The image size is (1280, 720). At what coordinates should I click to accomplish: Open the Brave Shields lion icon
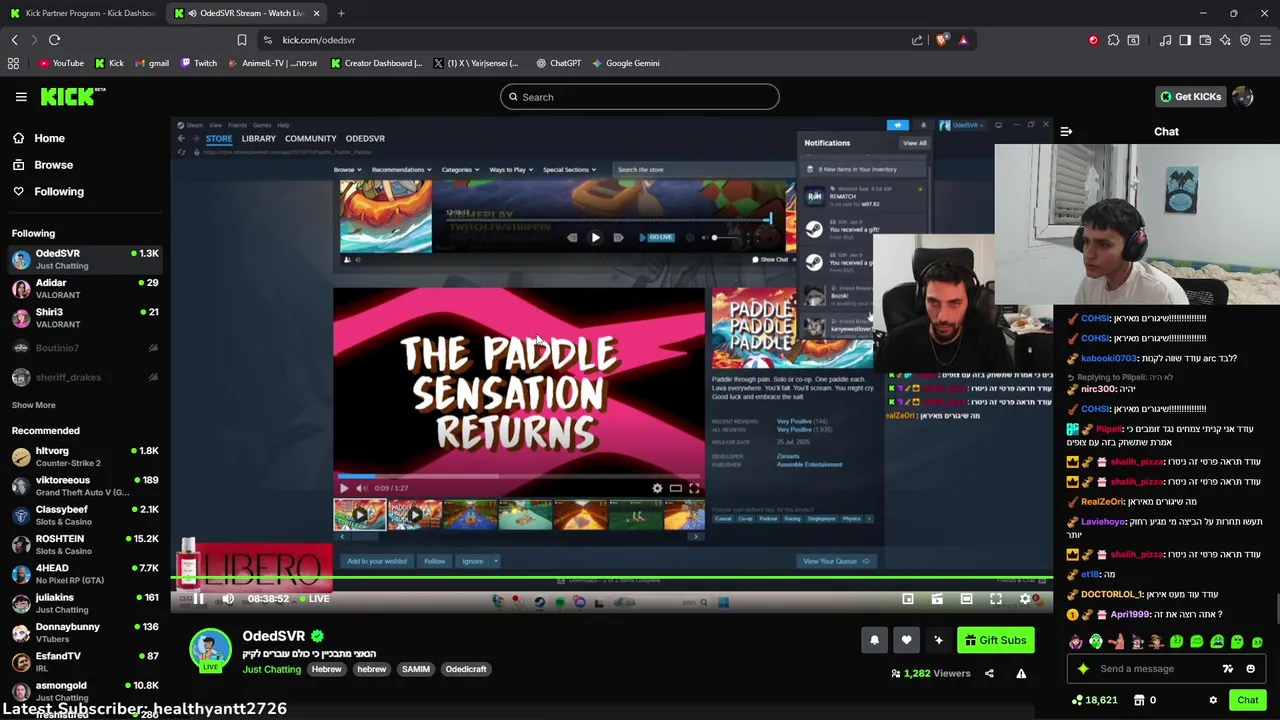point(942,40)
